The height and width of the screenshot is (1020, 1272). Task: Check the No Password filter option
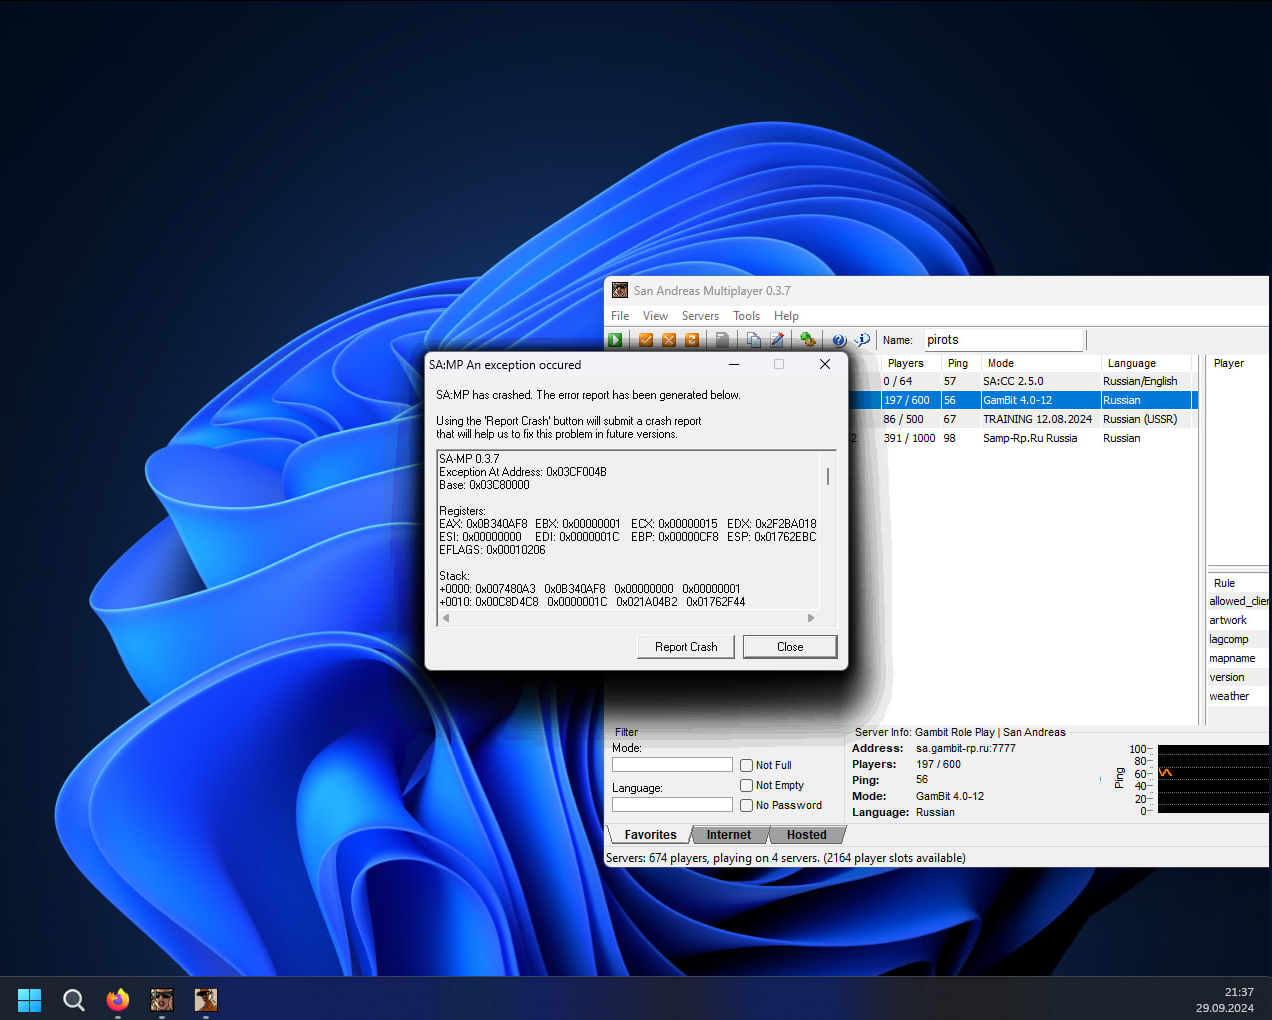(x=746, y=805)
